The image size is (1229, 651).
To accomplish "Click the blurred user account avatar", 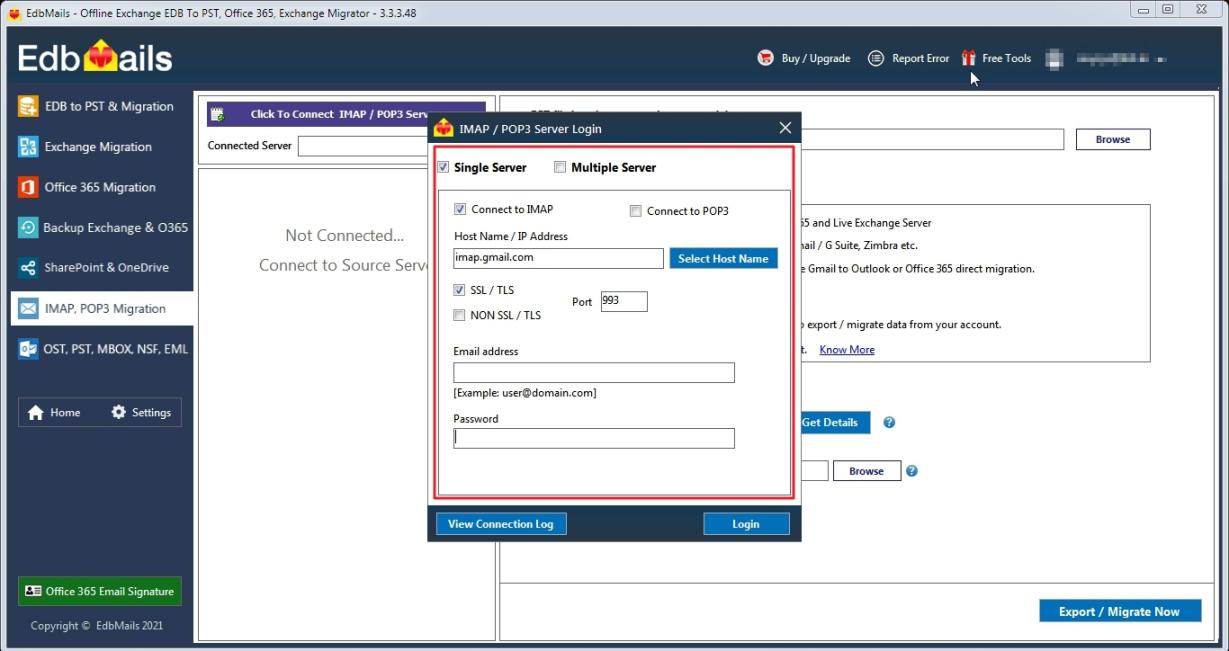I will tap(1054, 59).
